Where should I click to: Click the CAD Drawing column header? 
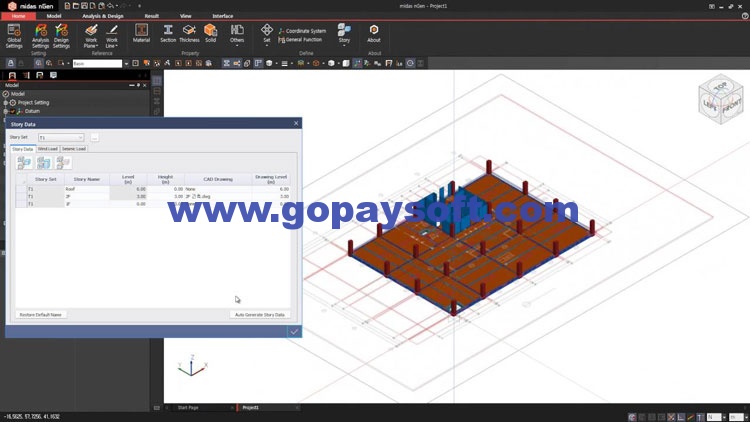tap(218, 179)
